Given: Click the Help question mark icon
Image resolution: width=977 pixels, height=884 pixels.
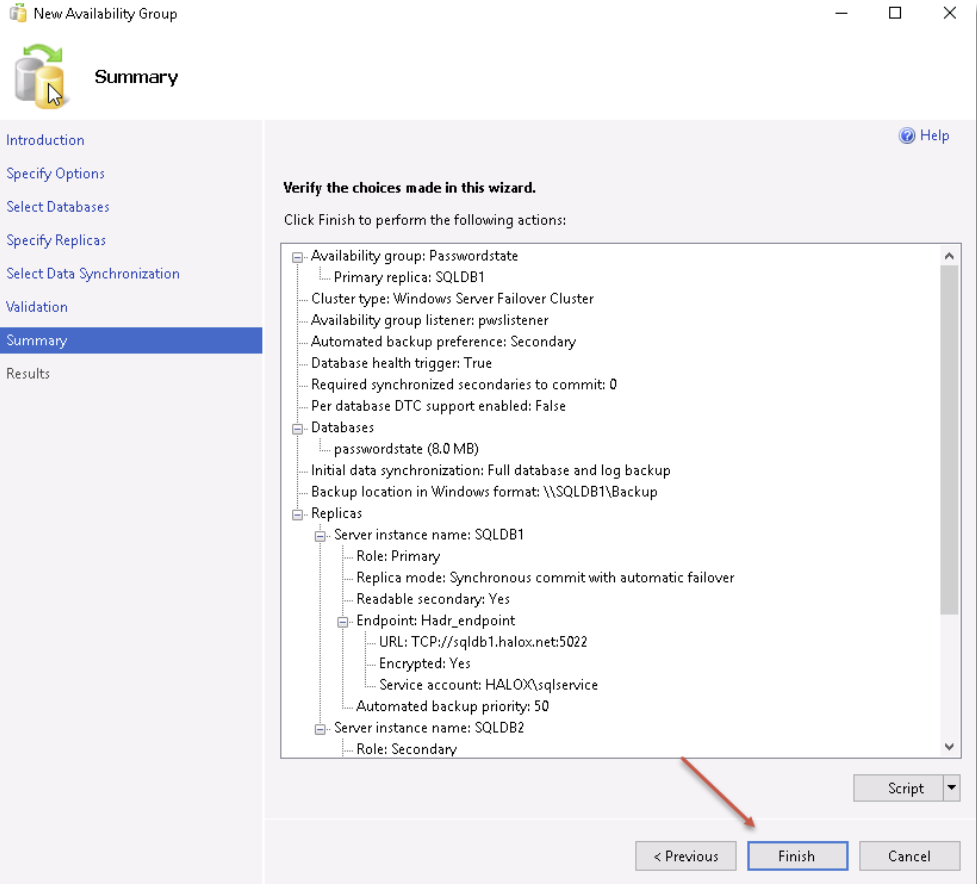Looking at the screenshot, I should (x=907, y=136).
